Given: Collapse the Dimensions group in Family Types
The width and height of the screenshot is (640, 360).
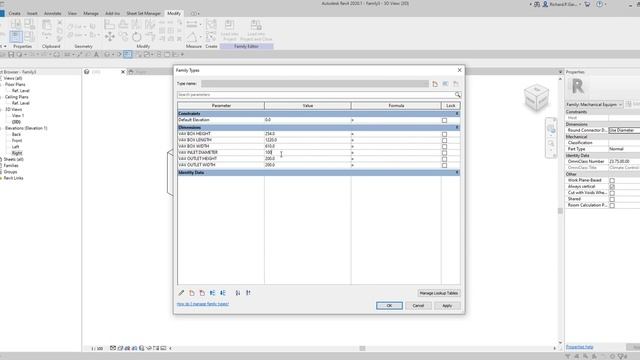Looking at the screenshot, I should 457,127.
